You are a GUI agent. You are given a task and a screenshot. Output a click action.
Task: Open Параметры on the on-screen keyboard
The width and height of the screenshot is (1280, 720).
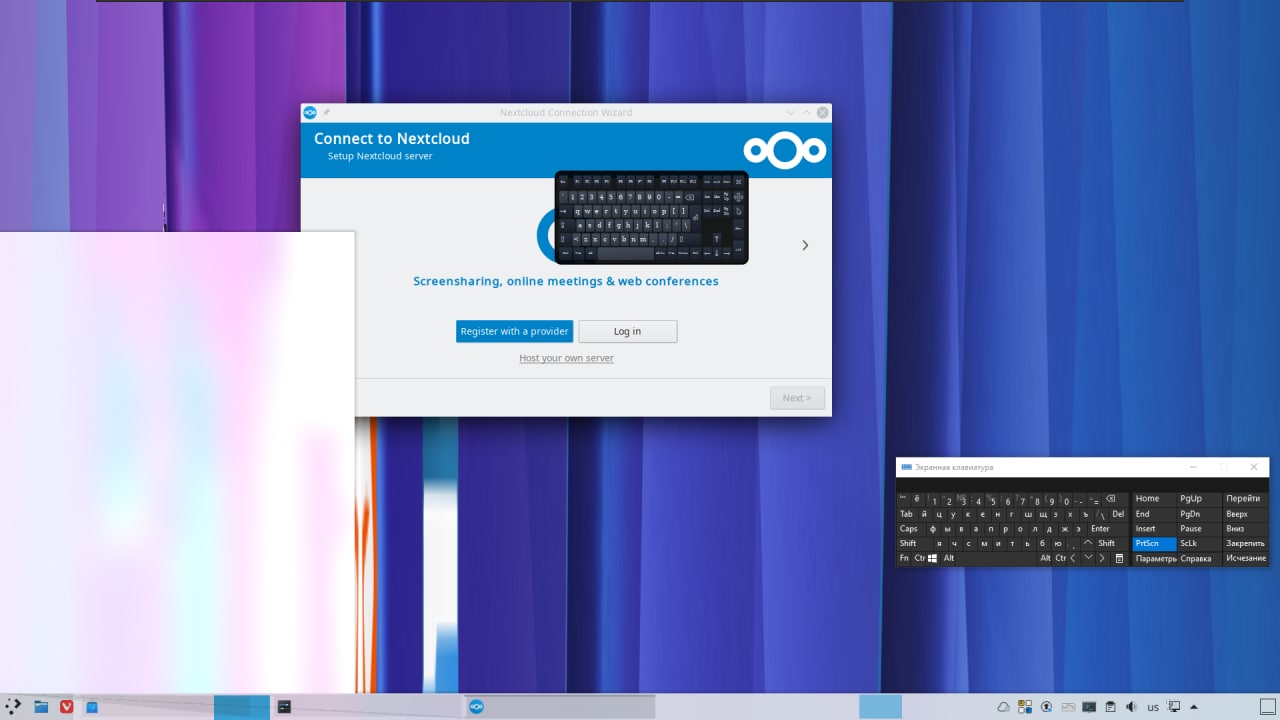1155,559
